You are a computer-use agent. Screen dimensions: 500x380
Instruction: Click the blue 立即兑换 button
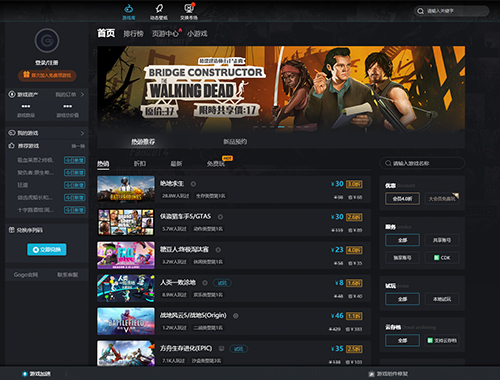click(x=47, y=249)
